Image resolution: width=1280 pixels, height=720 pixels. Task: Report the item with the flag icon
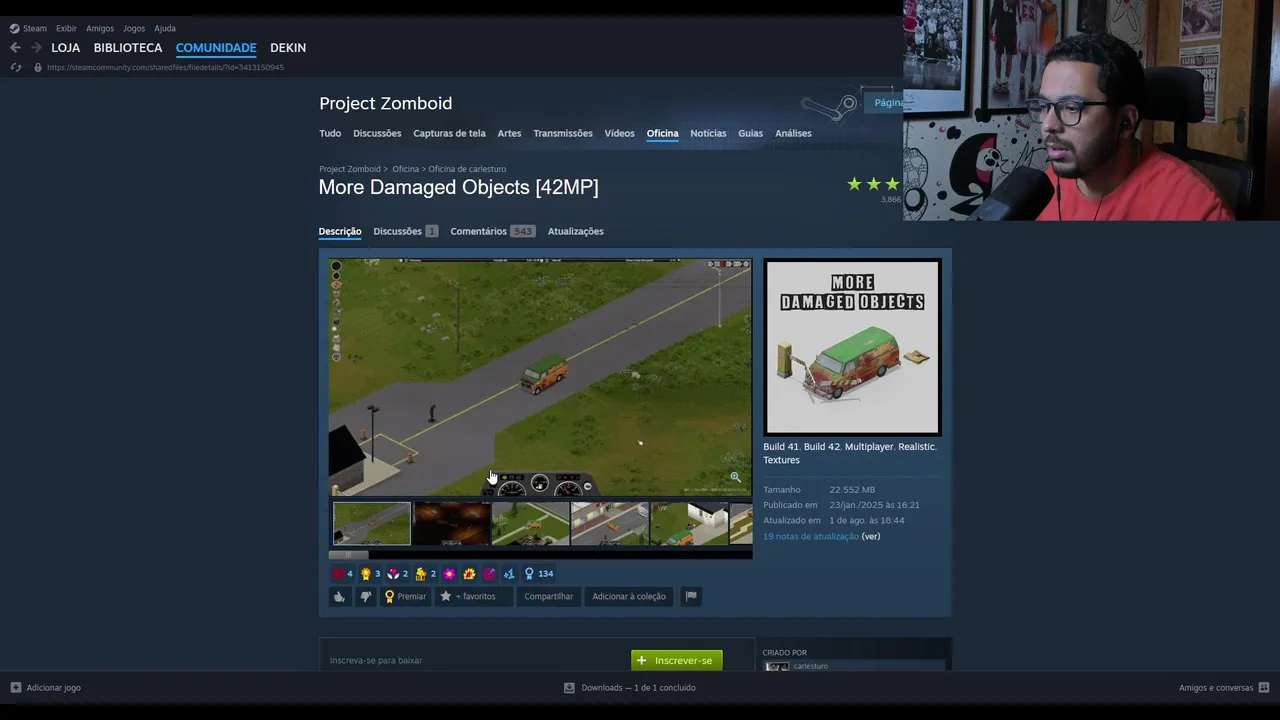click(690, 596)
